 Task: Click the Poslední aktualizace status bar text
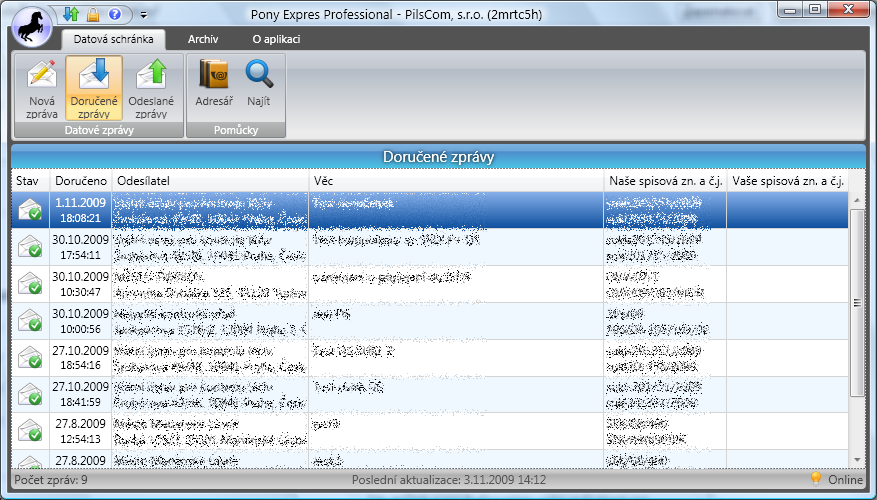pyautogui.click(x=449, y=479)
